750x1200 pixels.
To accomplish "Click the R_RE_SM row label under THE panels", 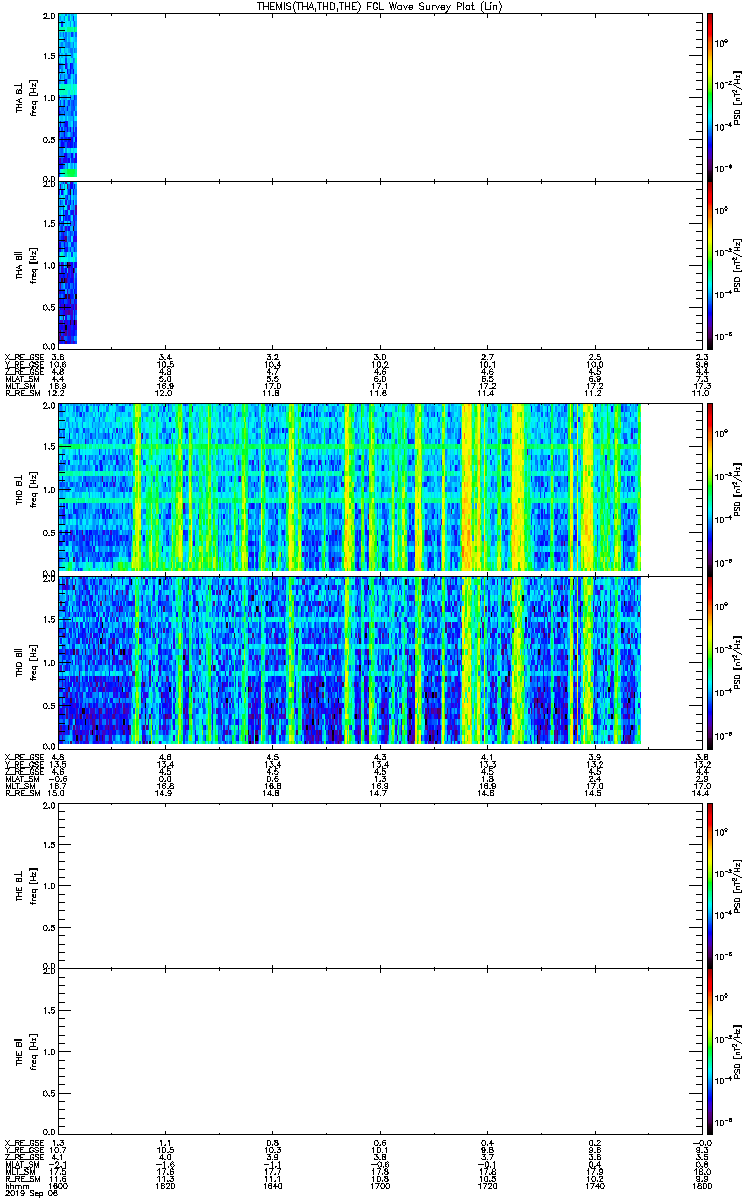I will pos(21,1178).
